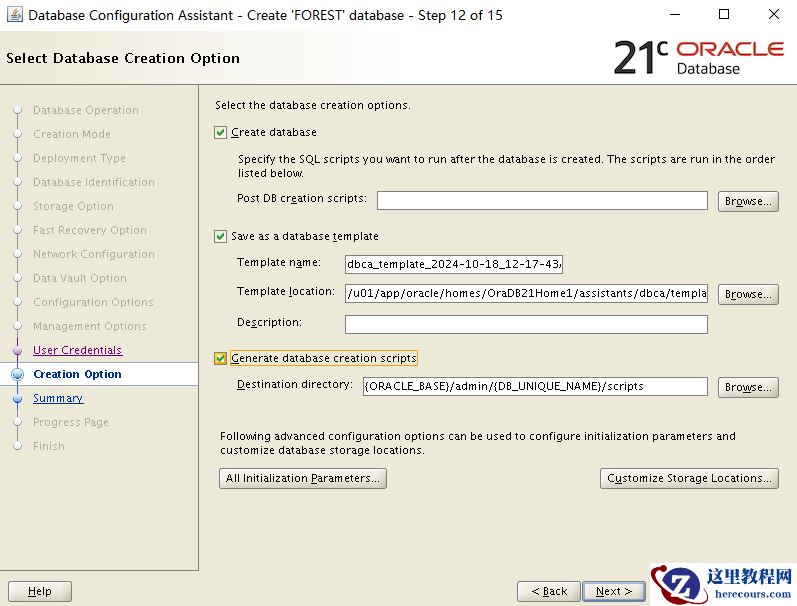Viewport: 797px width, 606px height.
Task: Select the Creation Option step
Action: point(77,374)
